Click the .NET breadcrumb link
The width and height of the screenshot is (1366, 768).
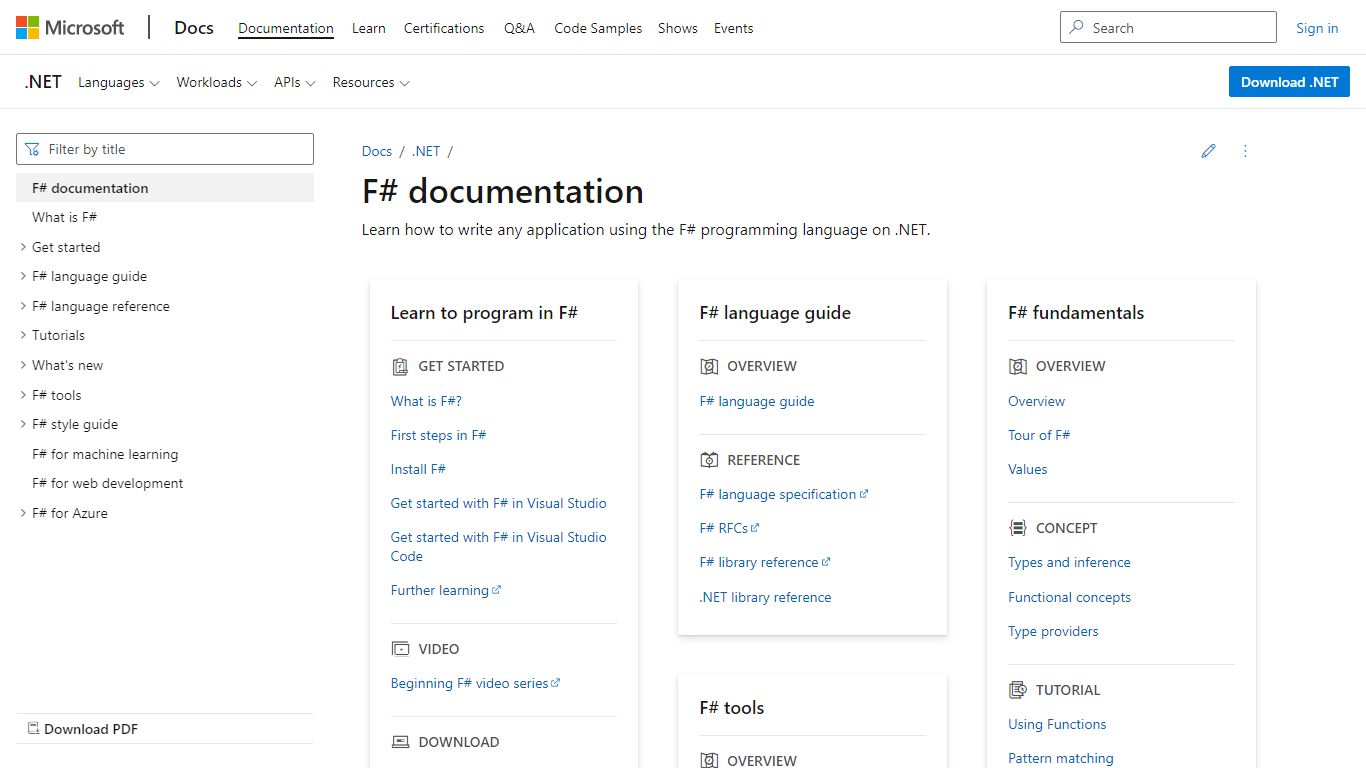(426, 151)
